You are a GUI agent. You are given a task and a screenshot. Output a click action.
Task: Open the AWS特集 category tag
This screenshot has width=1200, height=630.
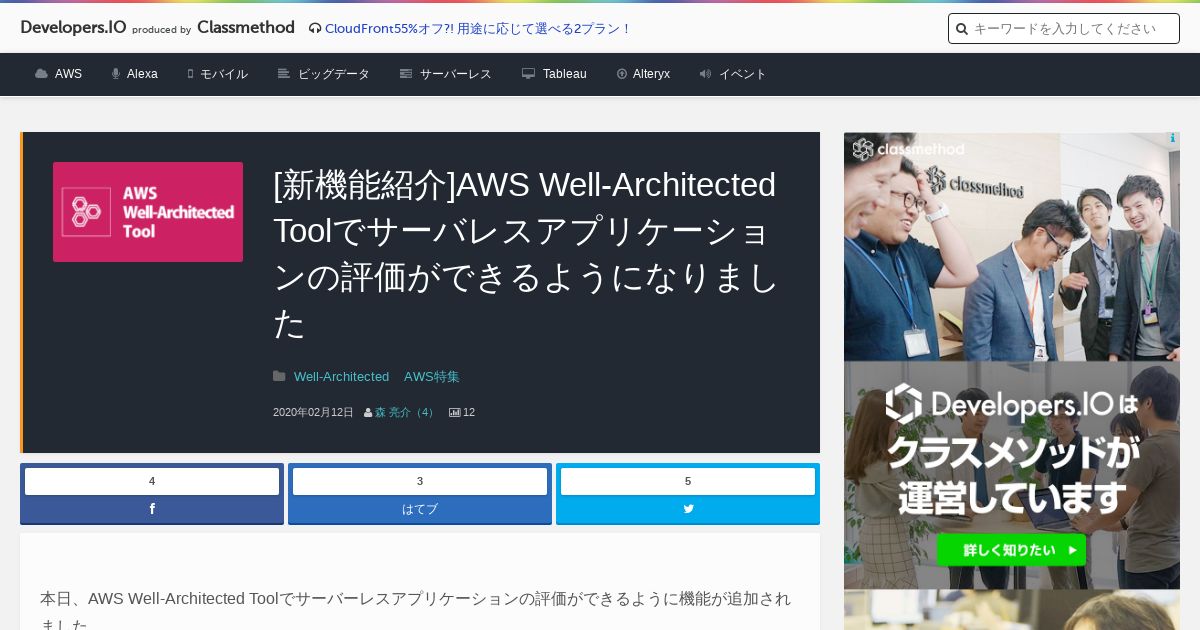[x=432, y=377]
